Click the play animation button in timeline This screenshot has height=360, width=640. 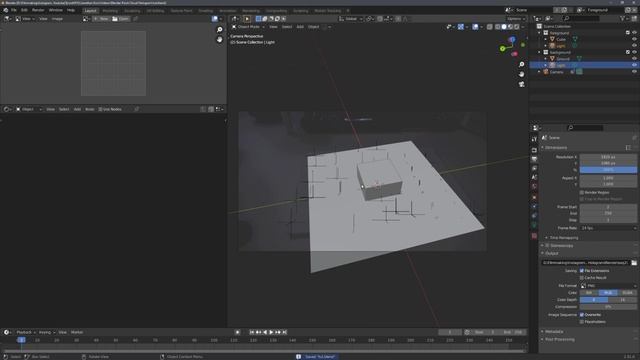[x=271, y=332]
